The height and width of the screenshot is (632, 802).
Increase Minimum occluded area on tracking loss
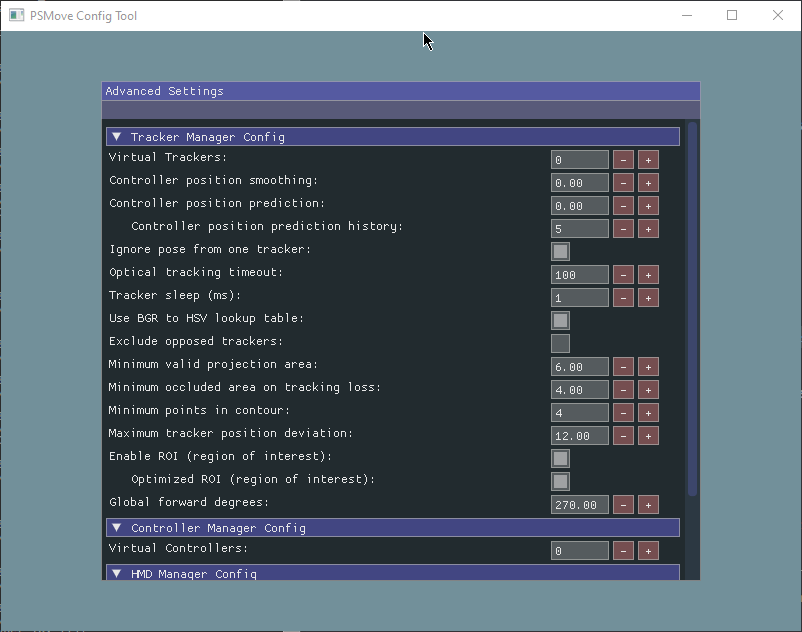[x=648, y=390]
